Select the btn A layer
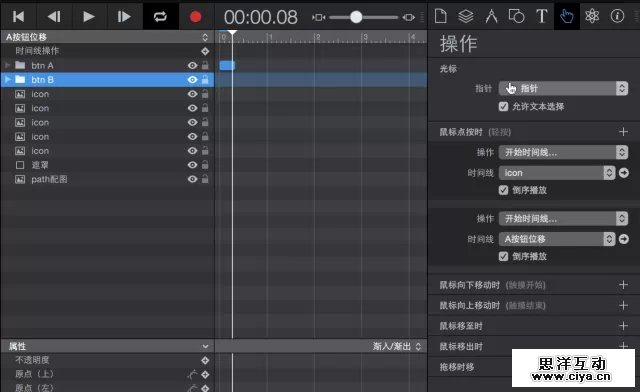The height and width of the screenshot is (392, 640). 42,65
